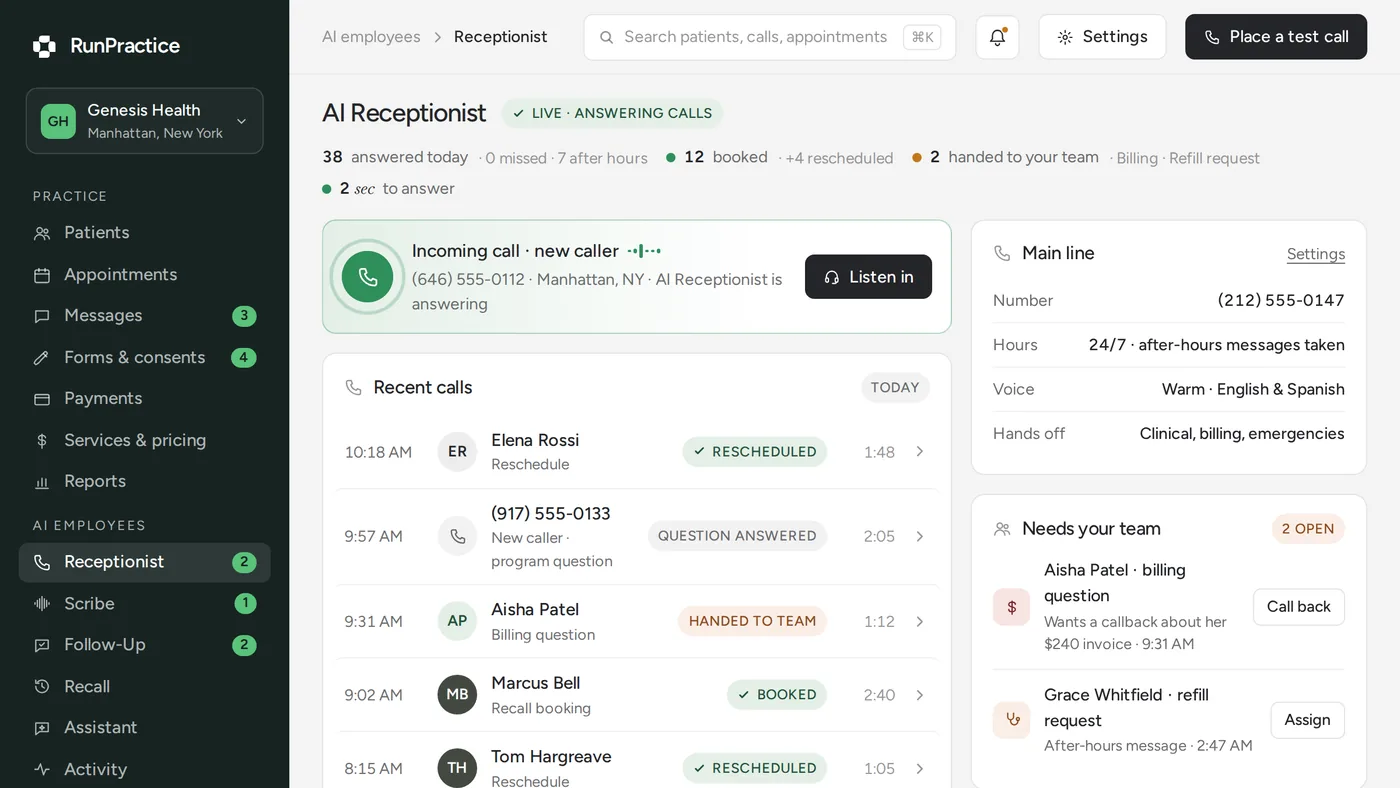Image resolution: width=1400 pixels, height=788 pixels.
Task: Expand the Marcus Bell call row chevron
Action: coord(920,695)
